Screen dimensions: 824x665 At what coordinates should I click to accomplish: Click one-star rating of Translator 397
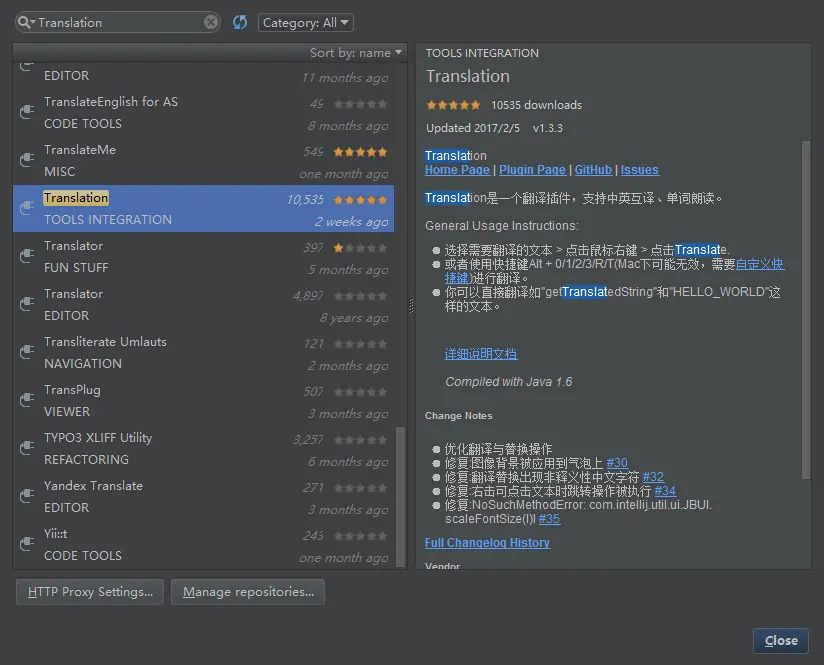pyautogui.click(x=360, y=248)
